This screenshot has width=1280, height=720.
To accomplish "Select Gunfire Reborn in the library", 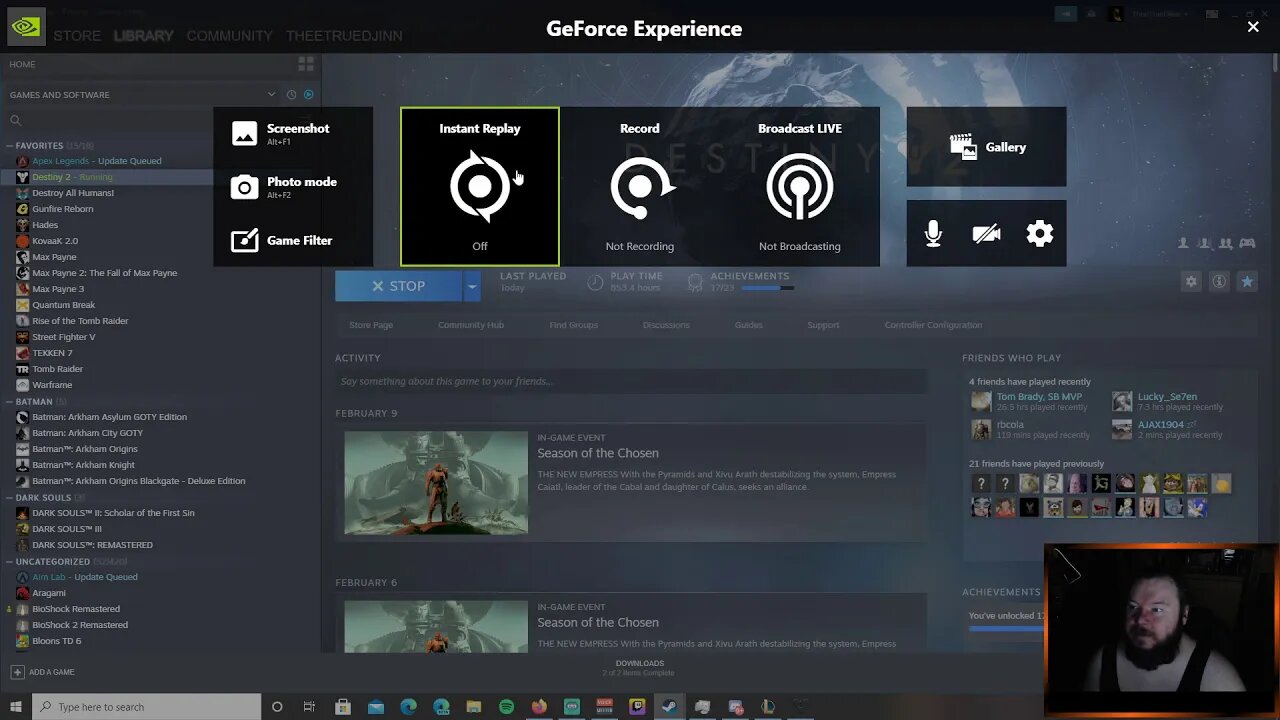I will click(62, 209).
